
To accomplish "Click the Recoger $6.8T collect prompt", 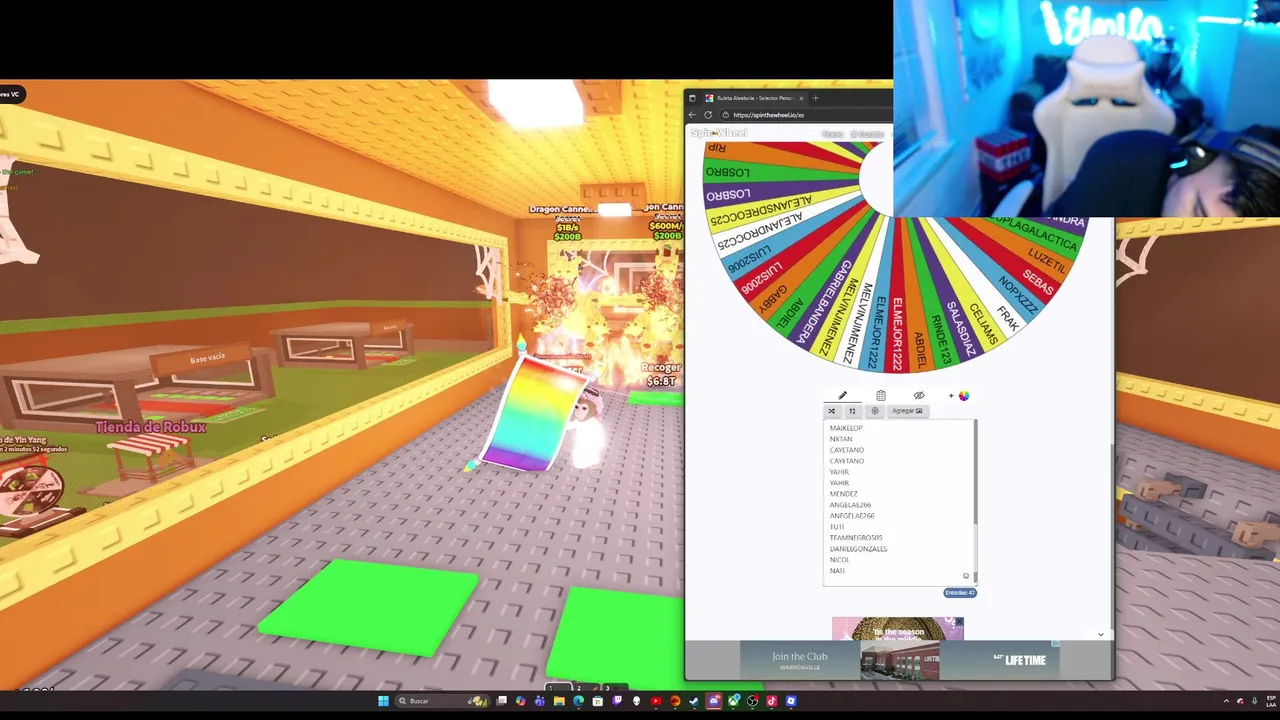I will click(661, 374).
